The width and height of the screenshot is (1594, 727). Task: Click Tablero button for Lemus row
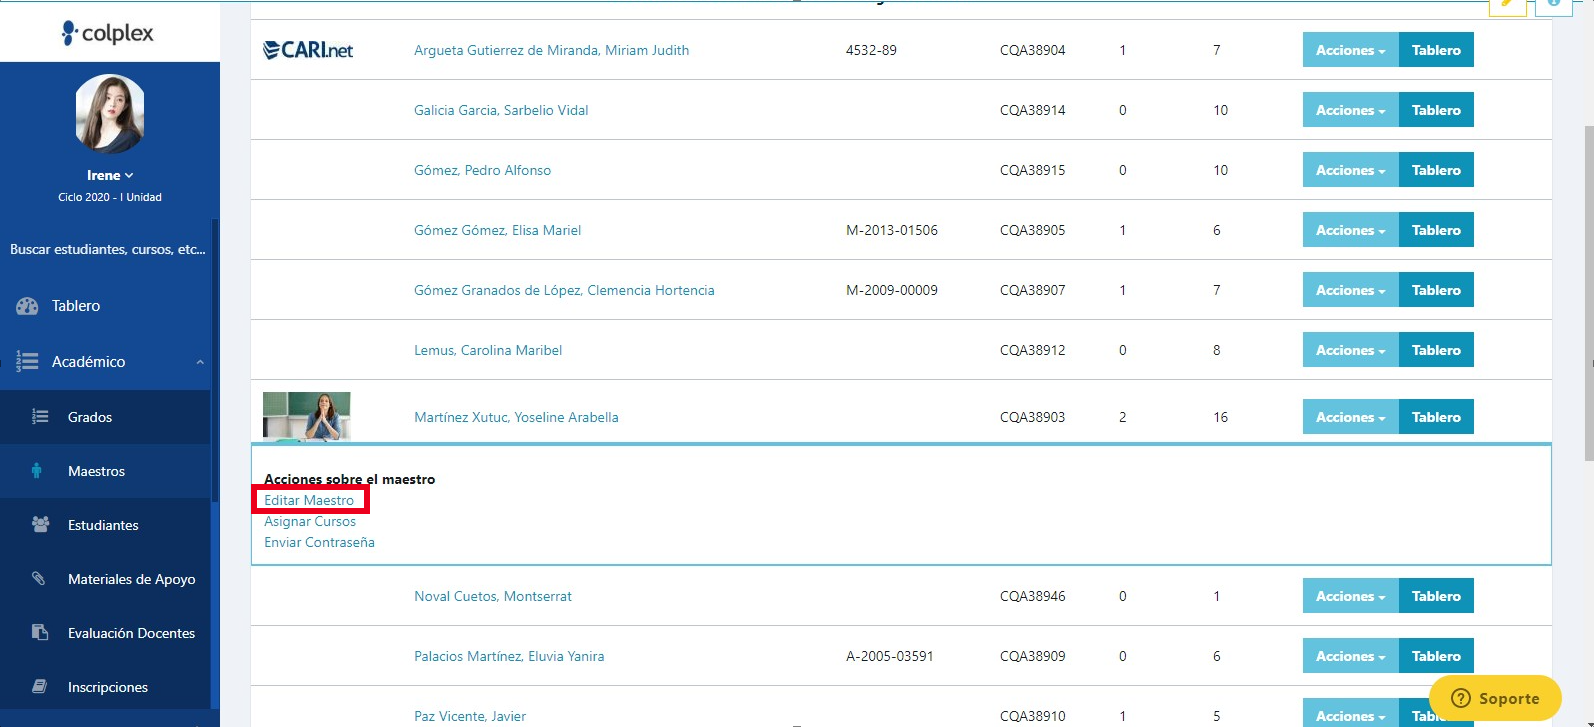1436,350
